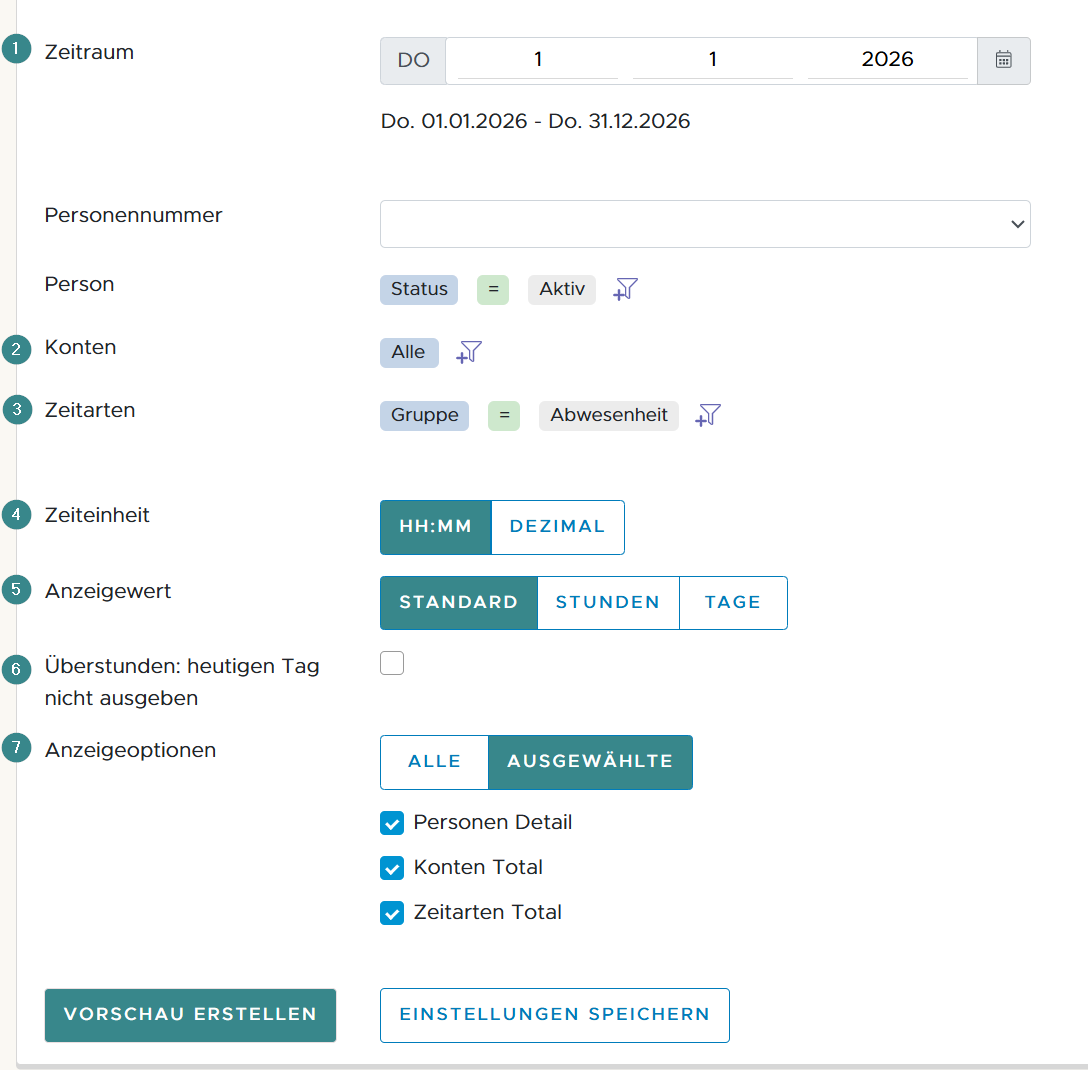This screenshot has width=1088, height=1070.
Task: Add a filter to the Person row
Action: tap(625, 289)
